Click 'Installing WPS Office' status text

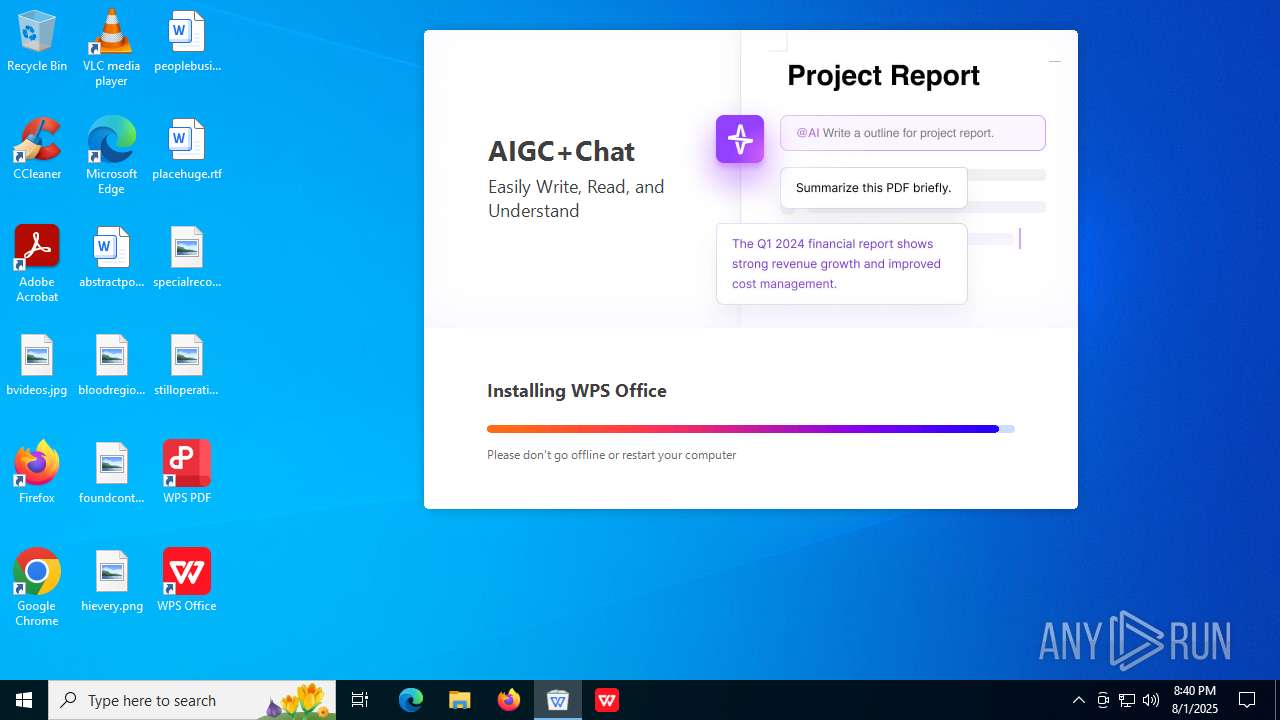pos(577,391)
